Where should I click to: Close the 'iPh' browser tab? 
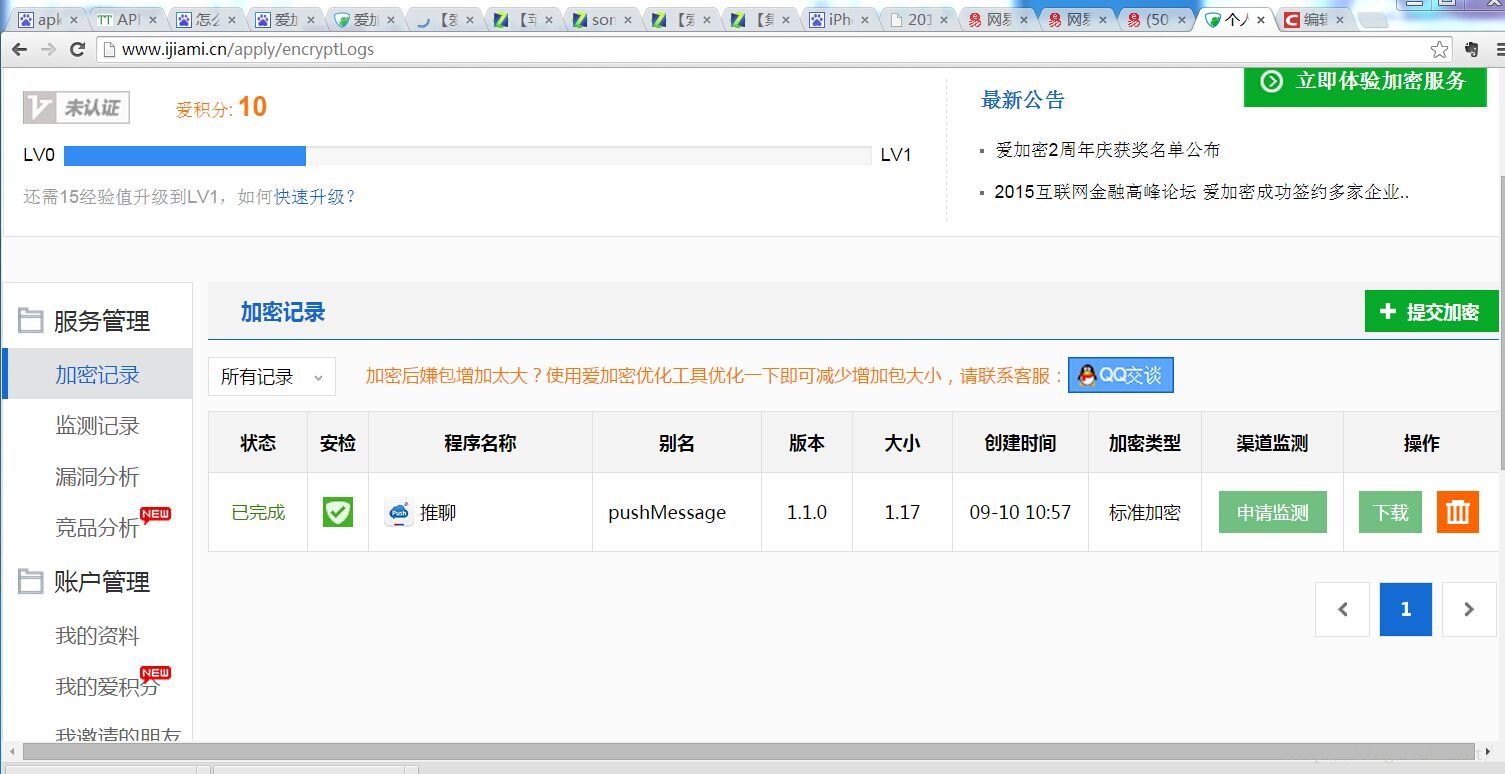coord(865,20)
